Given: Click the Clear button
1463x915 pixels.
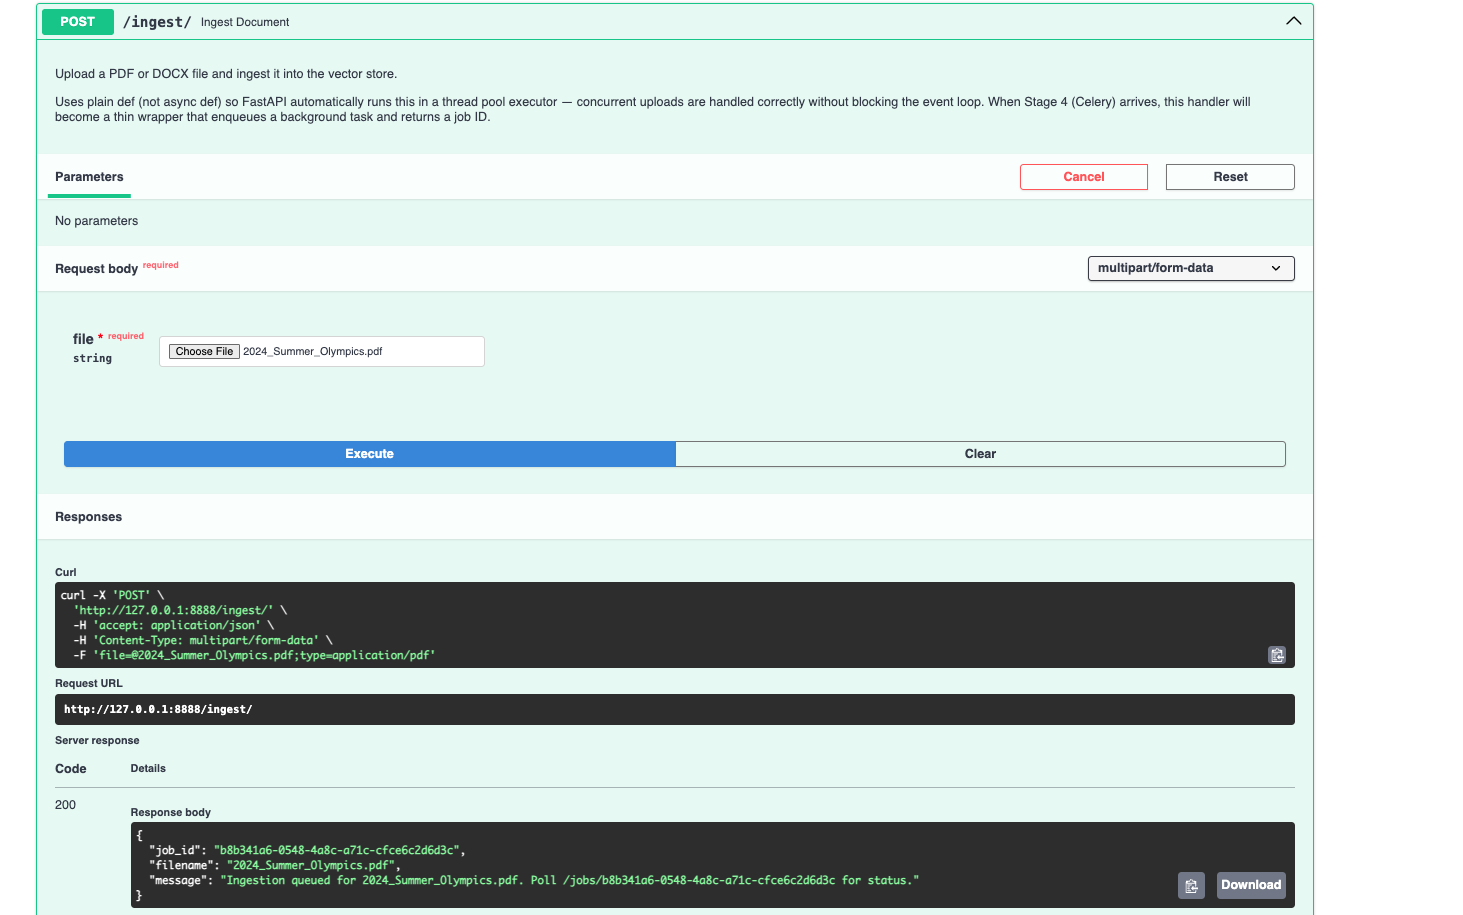Looking at the screenshot, I should click(x=980, y=454).
